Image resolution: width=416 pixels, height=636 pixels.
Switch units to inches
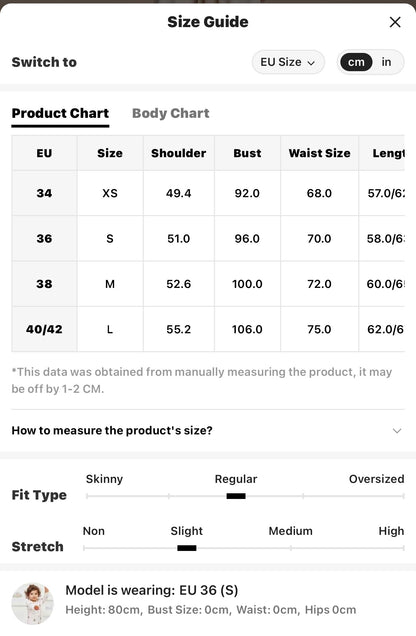[x=386, y=62]
